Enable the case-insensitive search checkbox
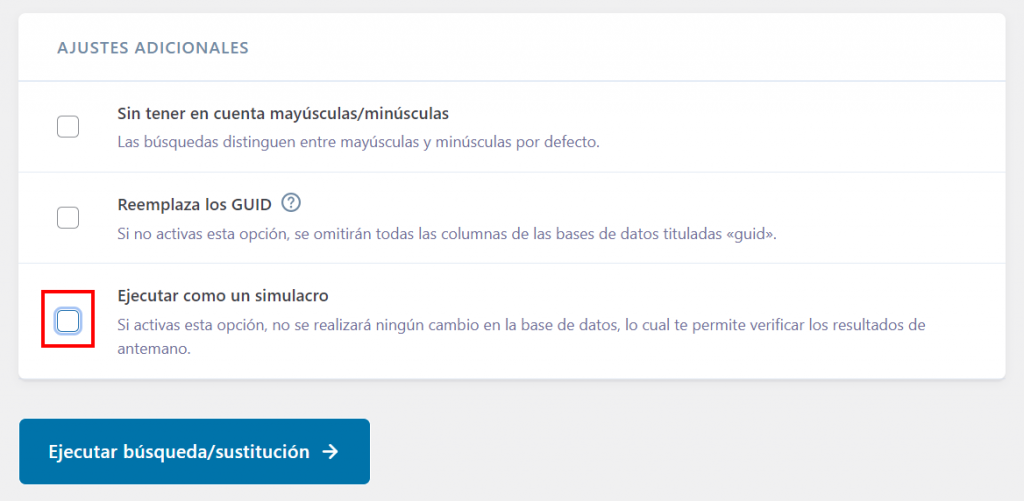 (68, 127)
